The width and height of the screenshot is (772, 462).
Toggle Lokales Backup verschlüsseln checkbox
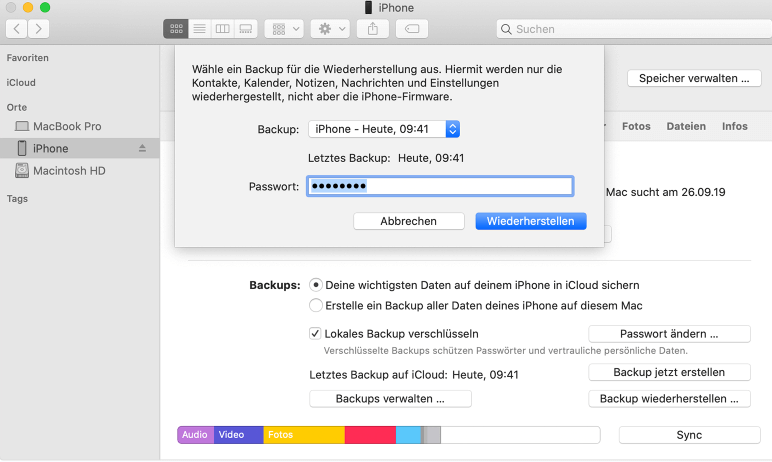pos(315,333)
